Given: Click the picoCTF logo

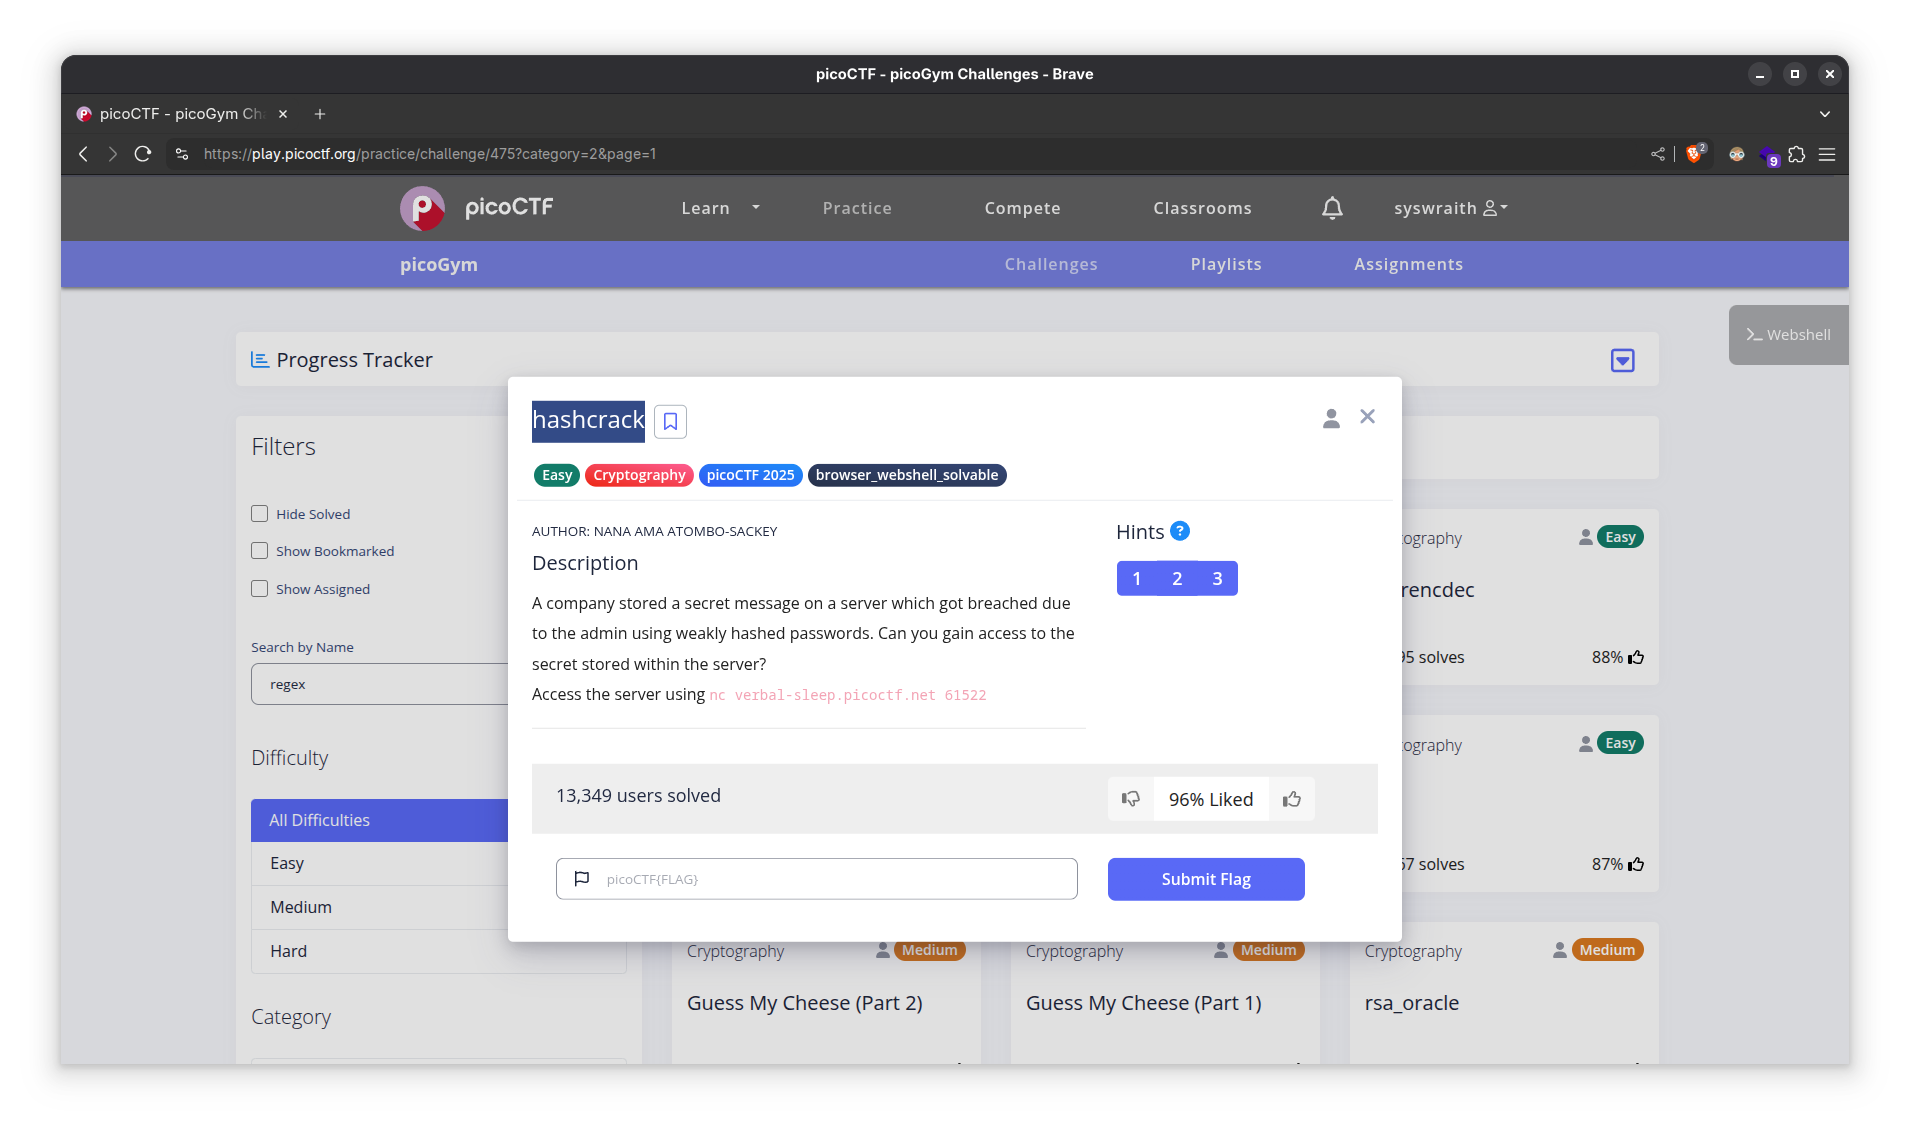Looking at the screenshot, I should 476,208.
